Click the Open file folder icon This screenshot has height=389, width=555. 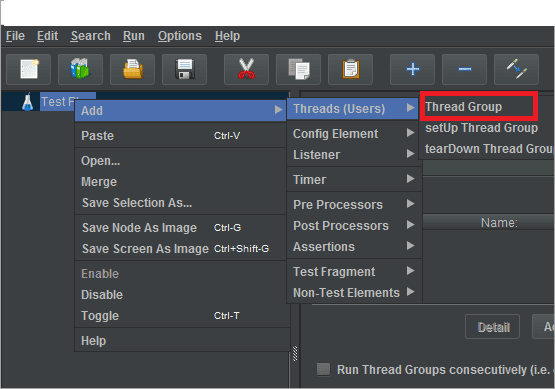click(x=132, y=69)
